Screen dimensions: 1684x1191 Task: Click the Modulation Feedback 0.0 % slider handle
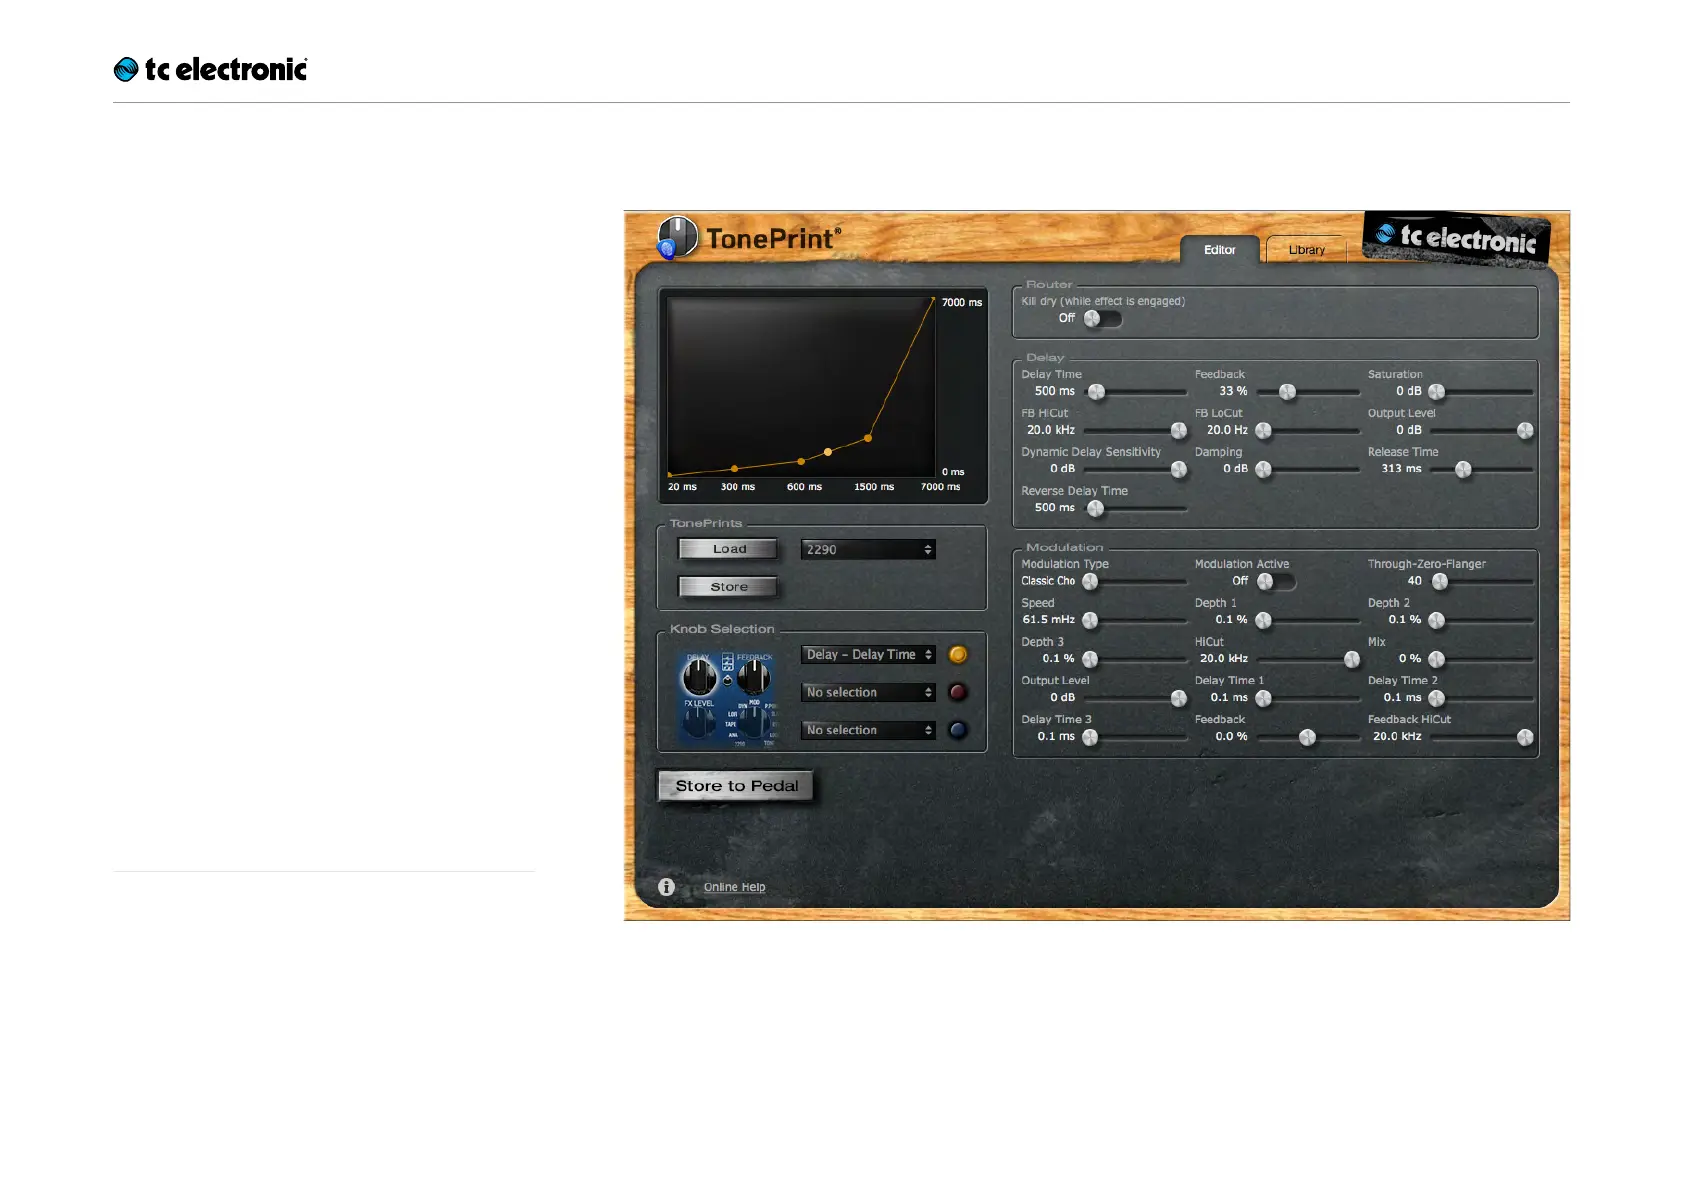tap(1307, 738)
